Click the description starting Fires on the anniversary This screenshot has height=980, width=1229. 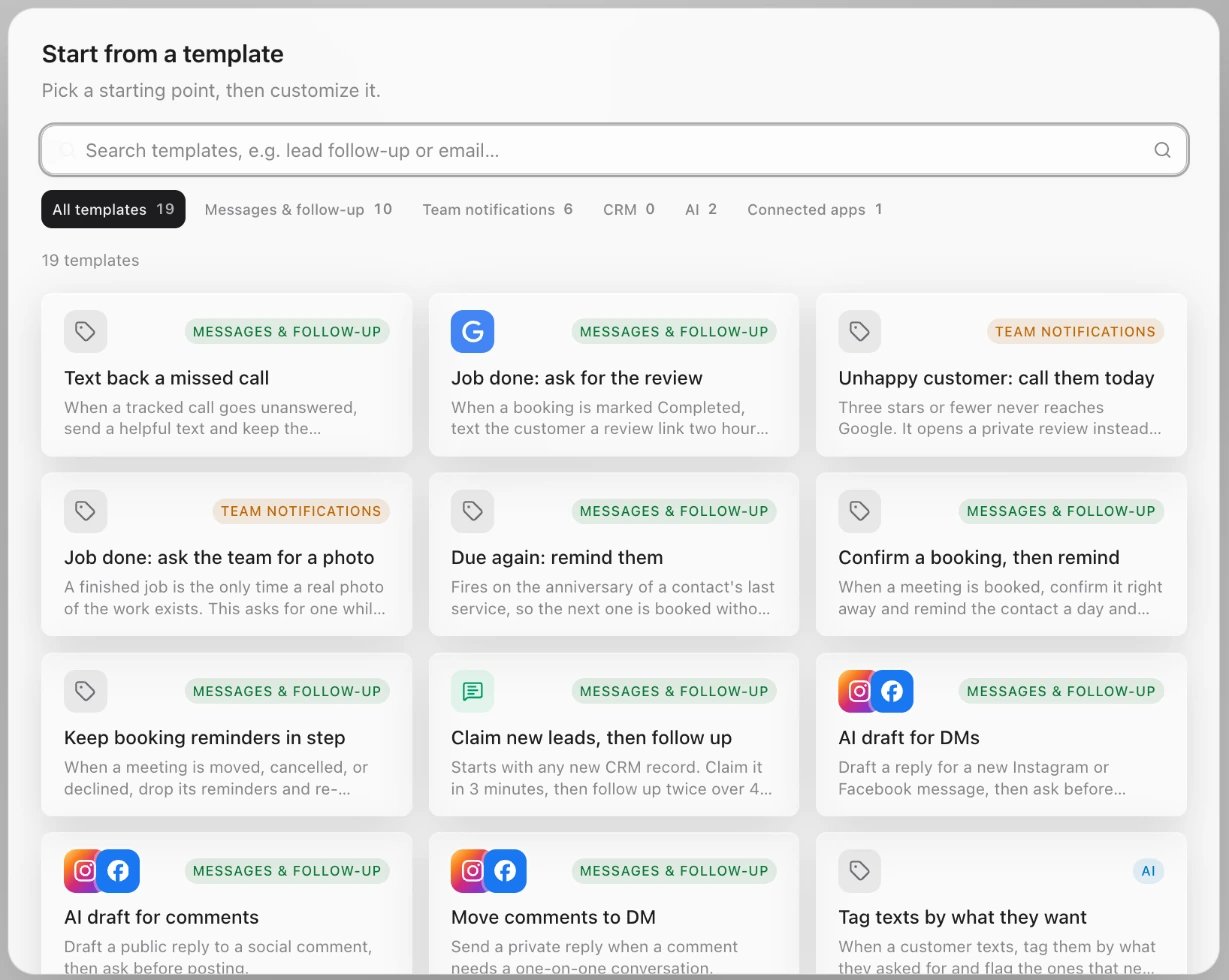pyautogui.click(x=613, y=598)
